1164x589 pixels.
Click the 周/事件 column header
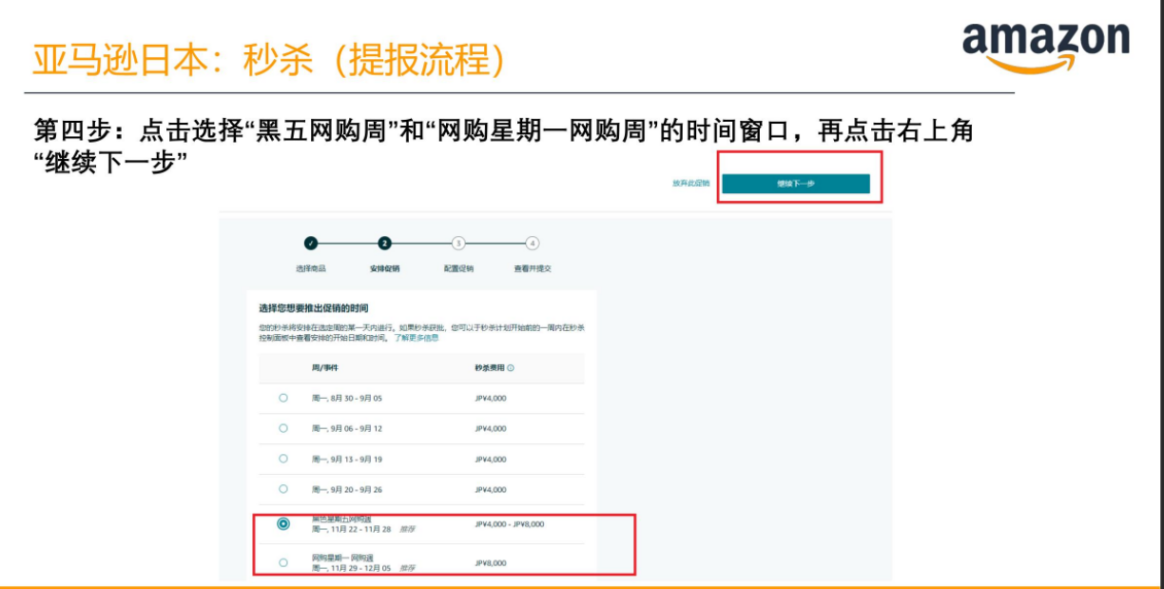click(x=323, y=366)
